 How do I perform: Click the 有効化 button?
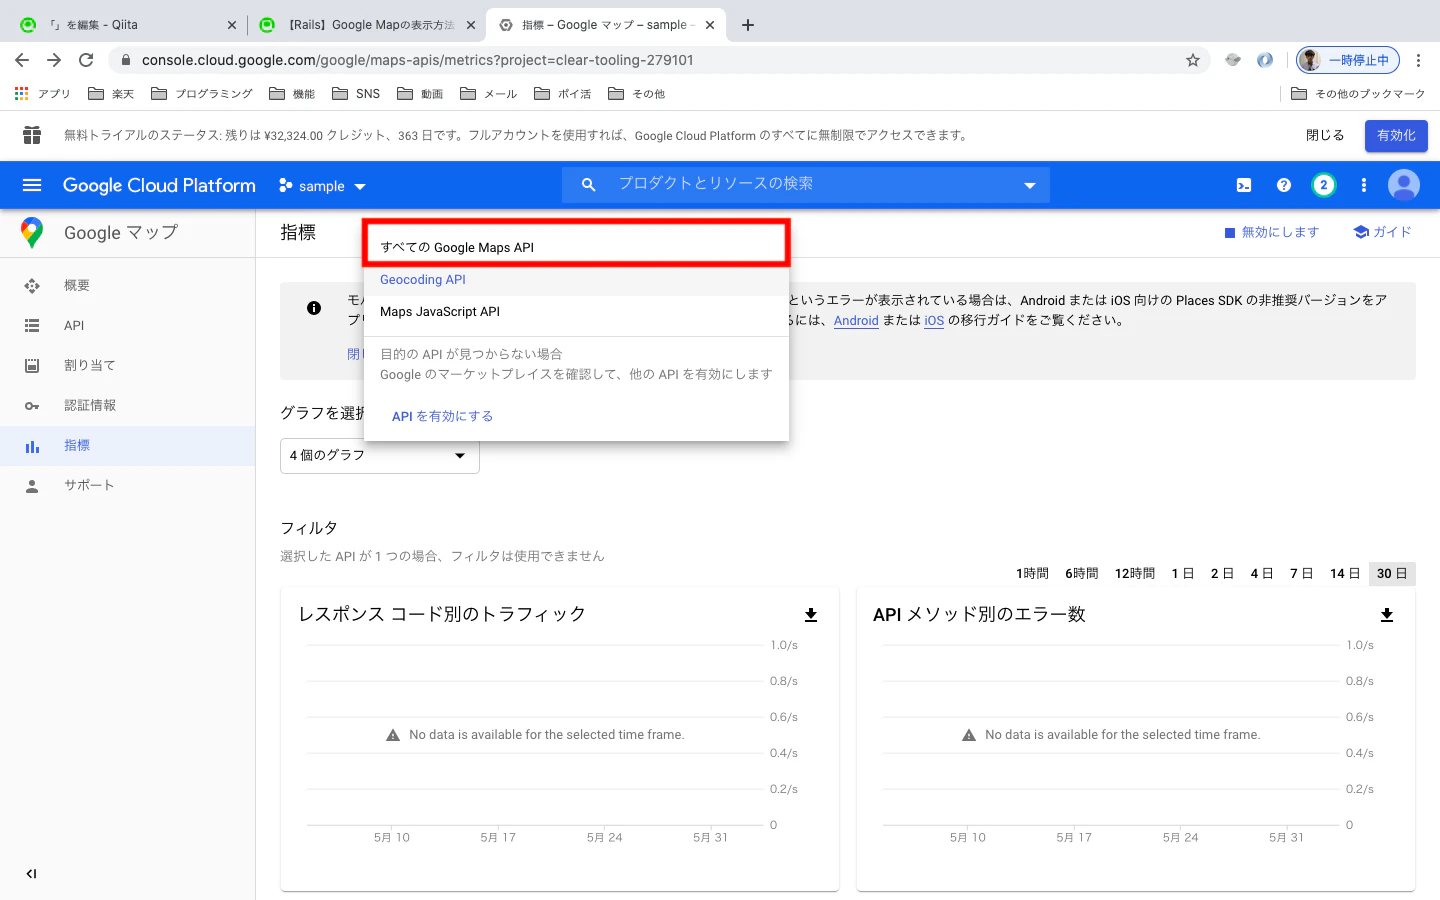click(1396, 135)
